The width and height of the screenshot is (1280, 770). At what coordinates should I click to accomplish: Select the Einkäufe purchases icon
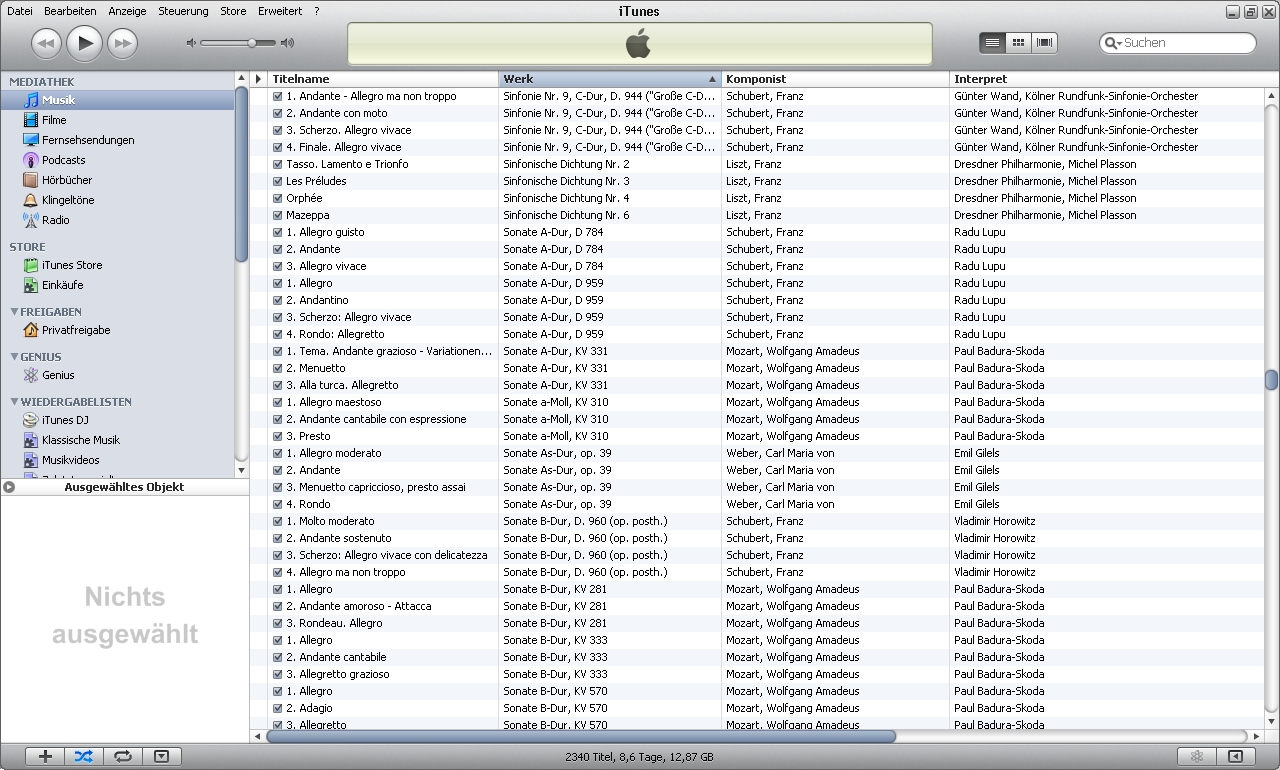[31, 285]
